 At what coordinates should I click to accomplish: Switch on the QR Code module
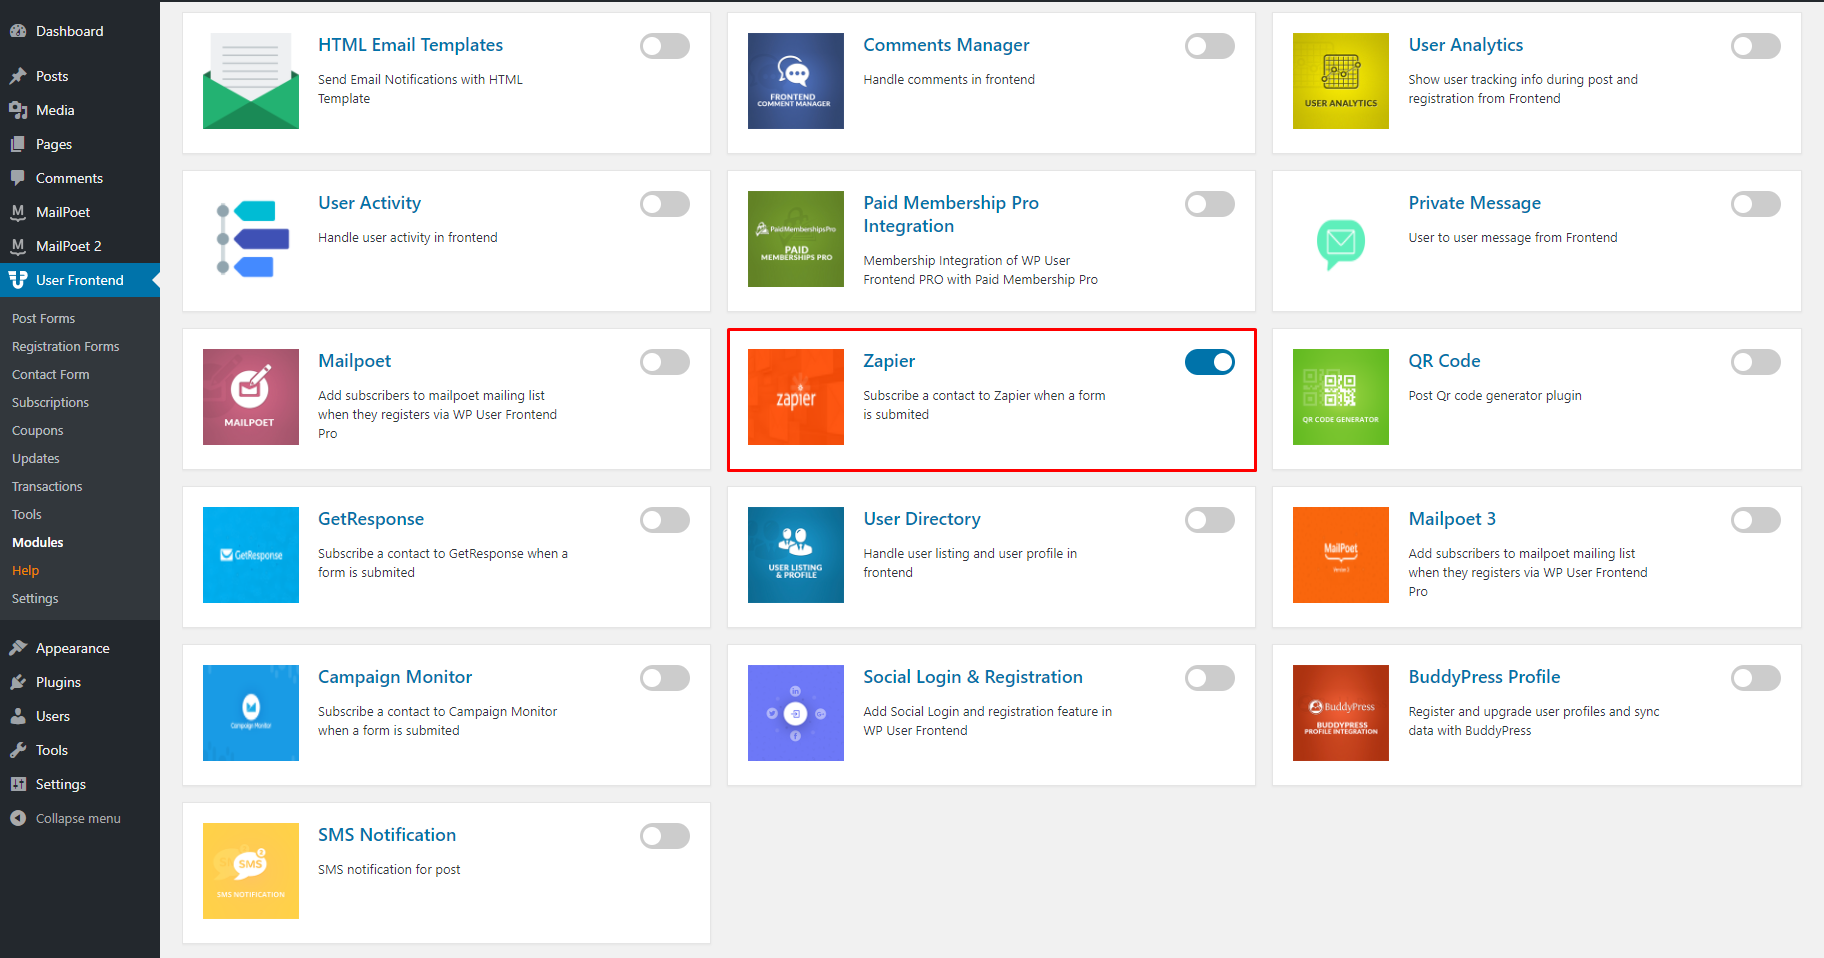pos(1755,362)
